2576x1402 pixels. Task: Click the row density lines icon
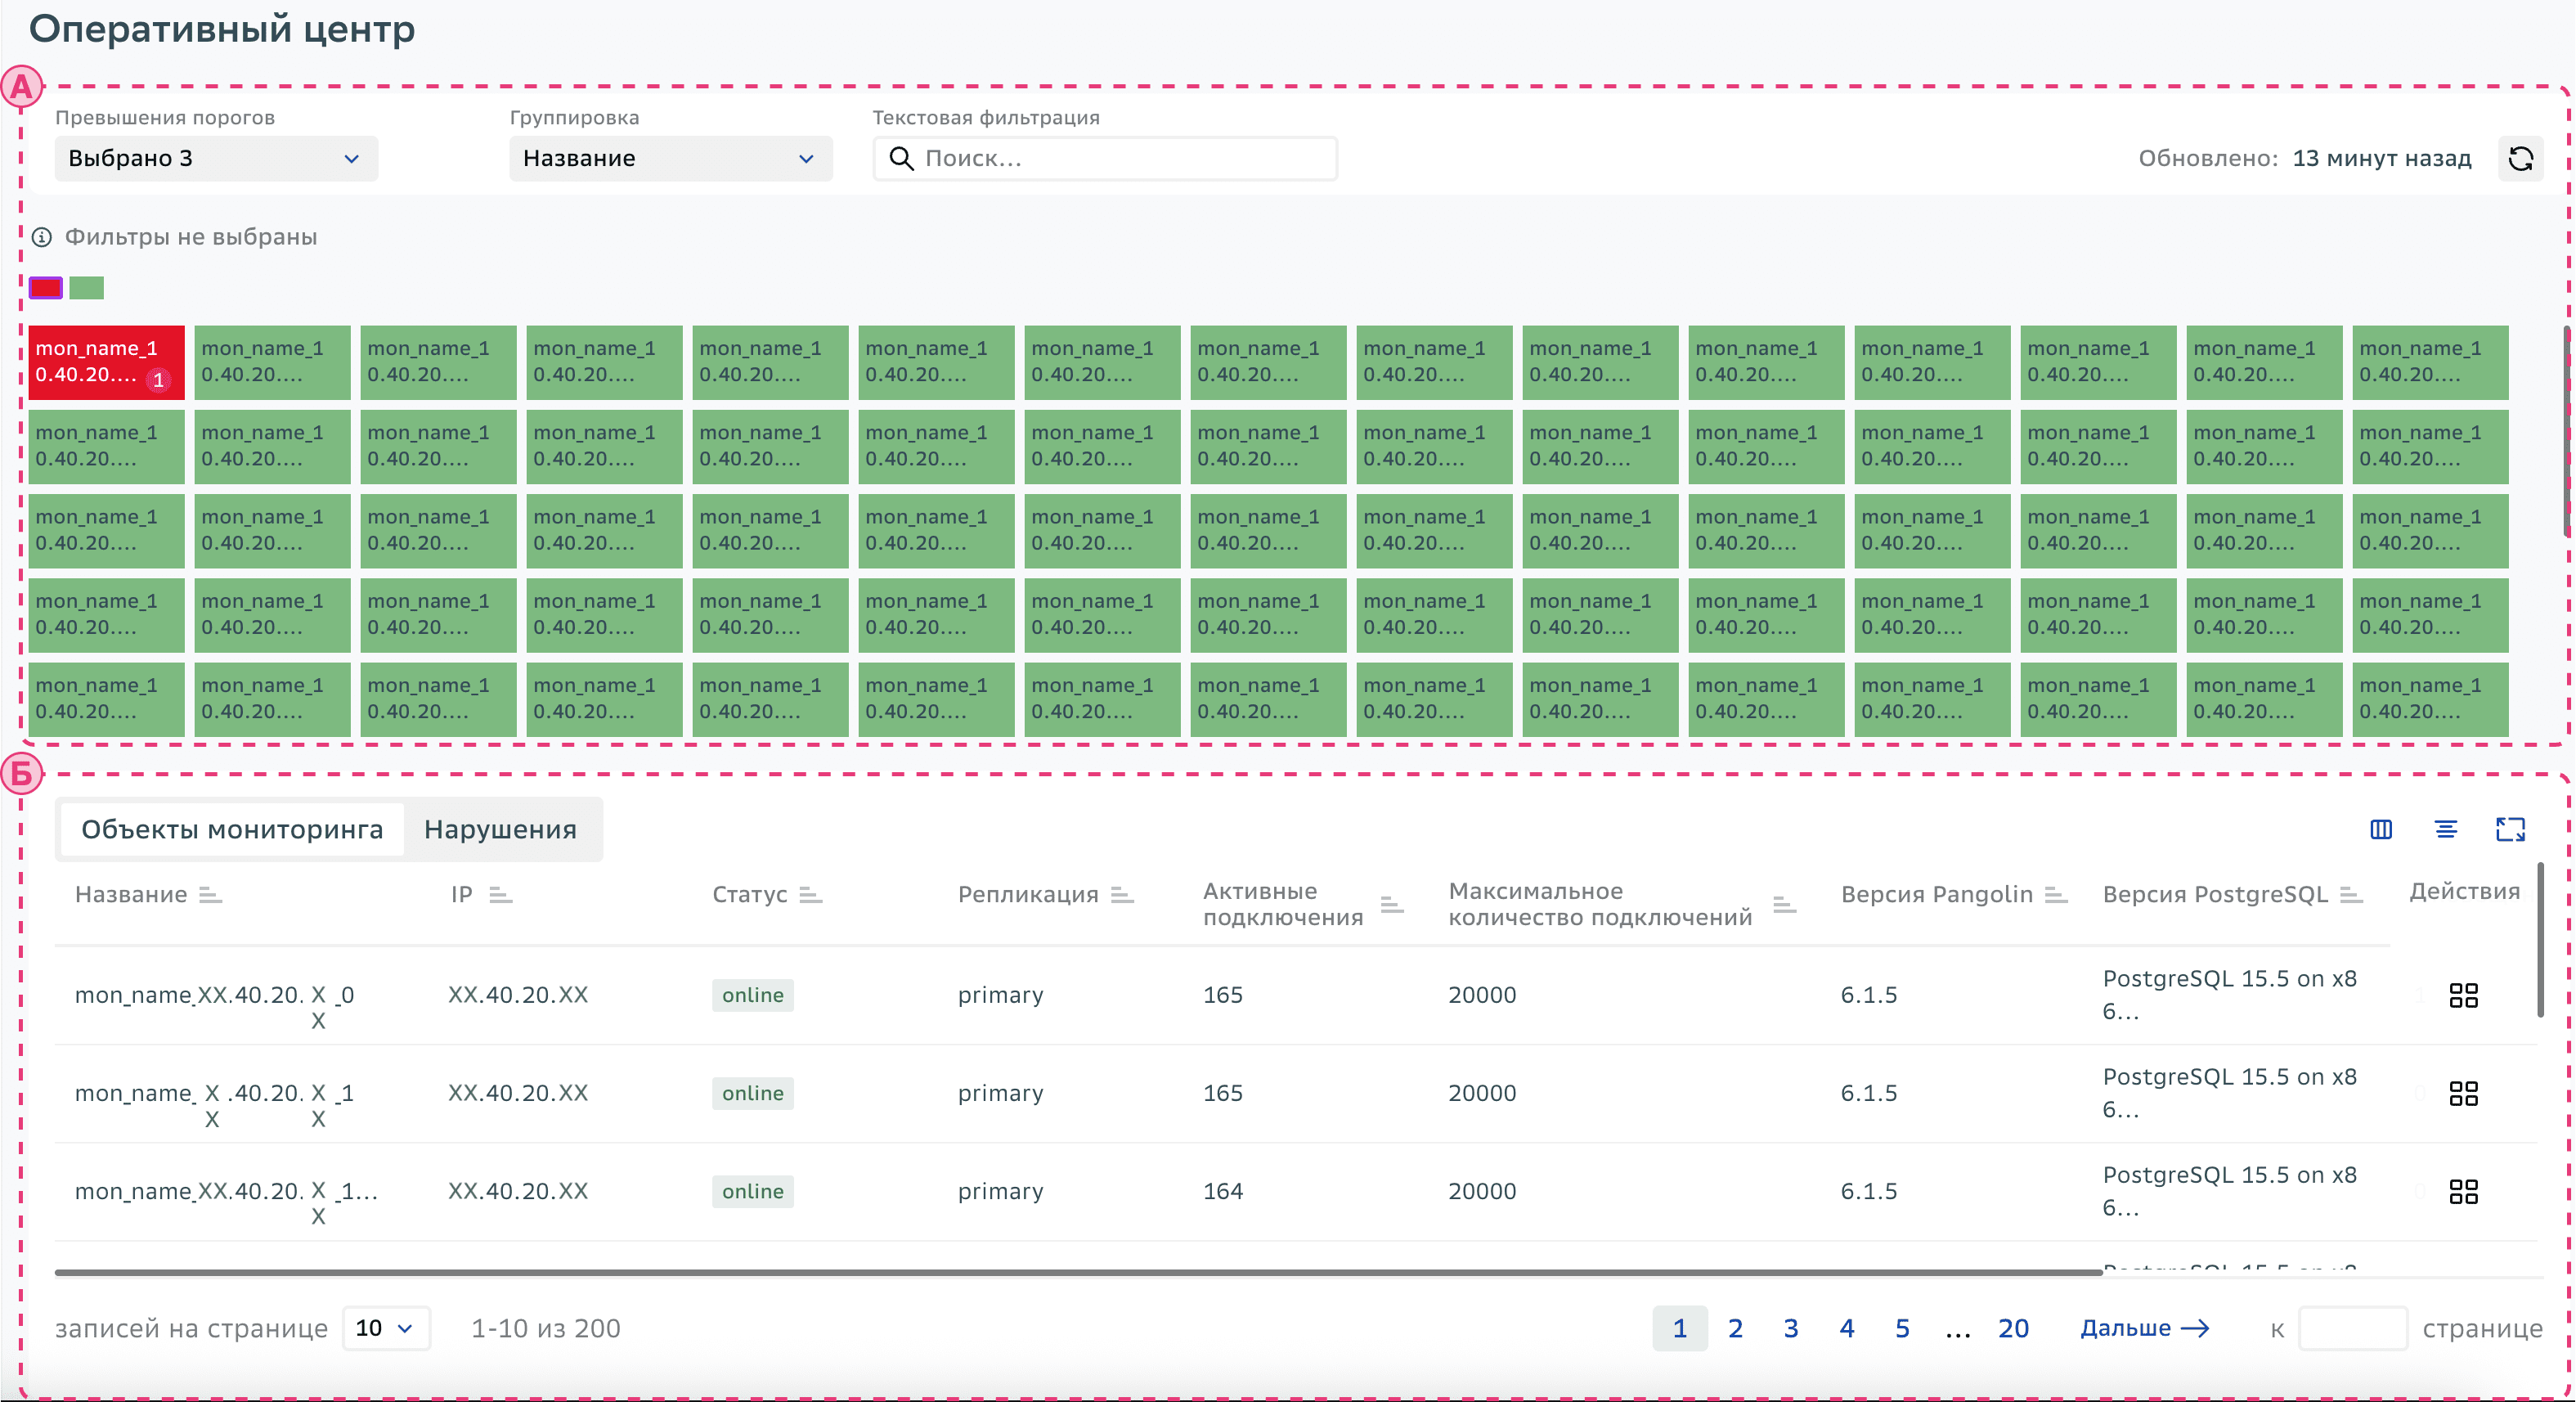[2446, 829]
